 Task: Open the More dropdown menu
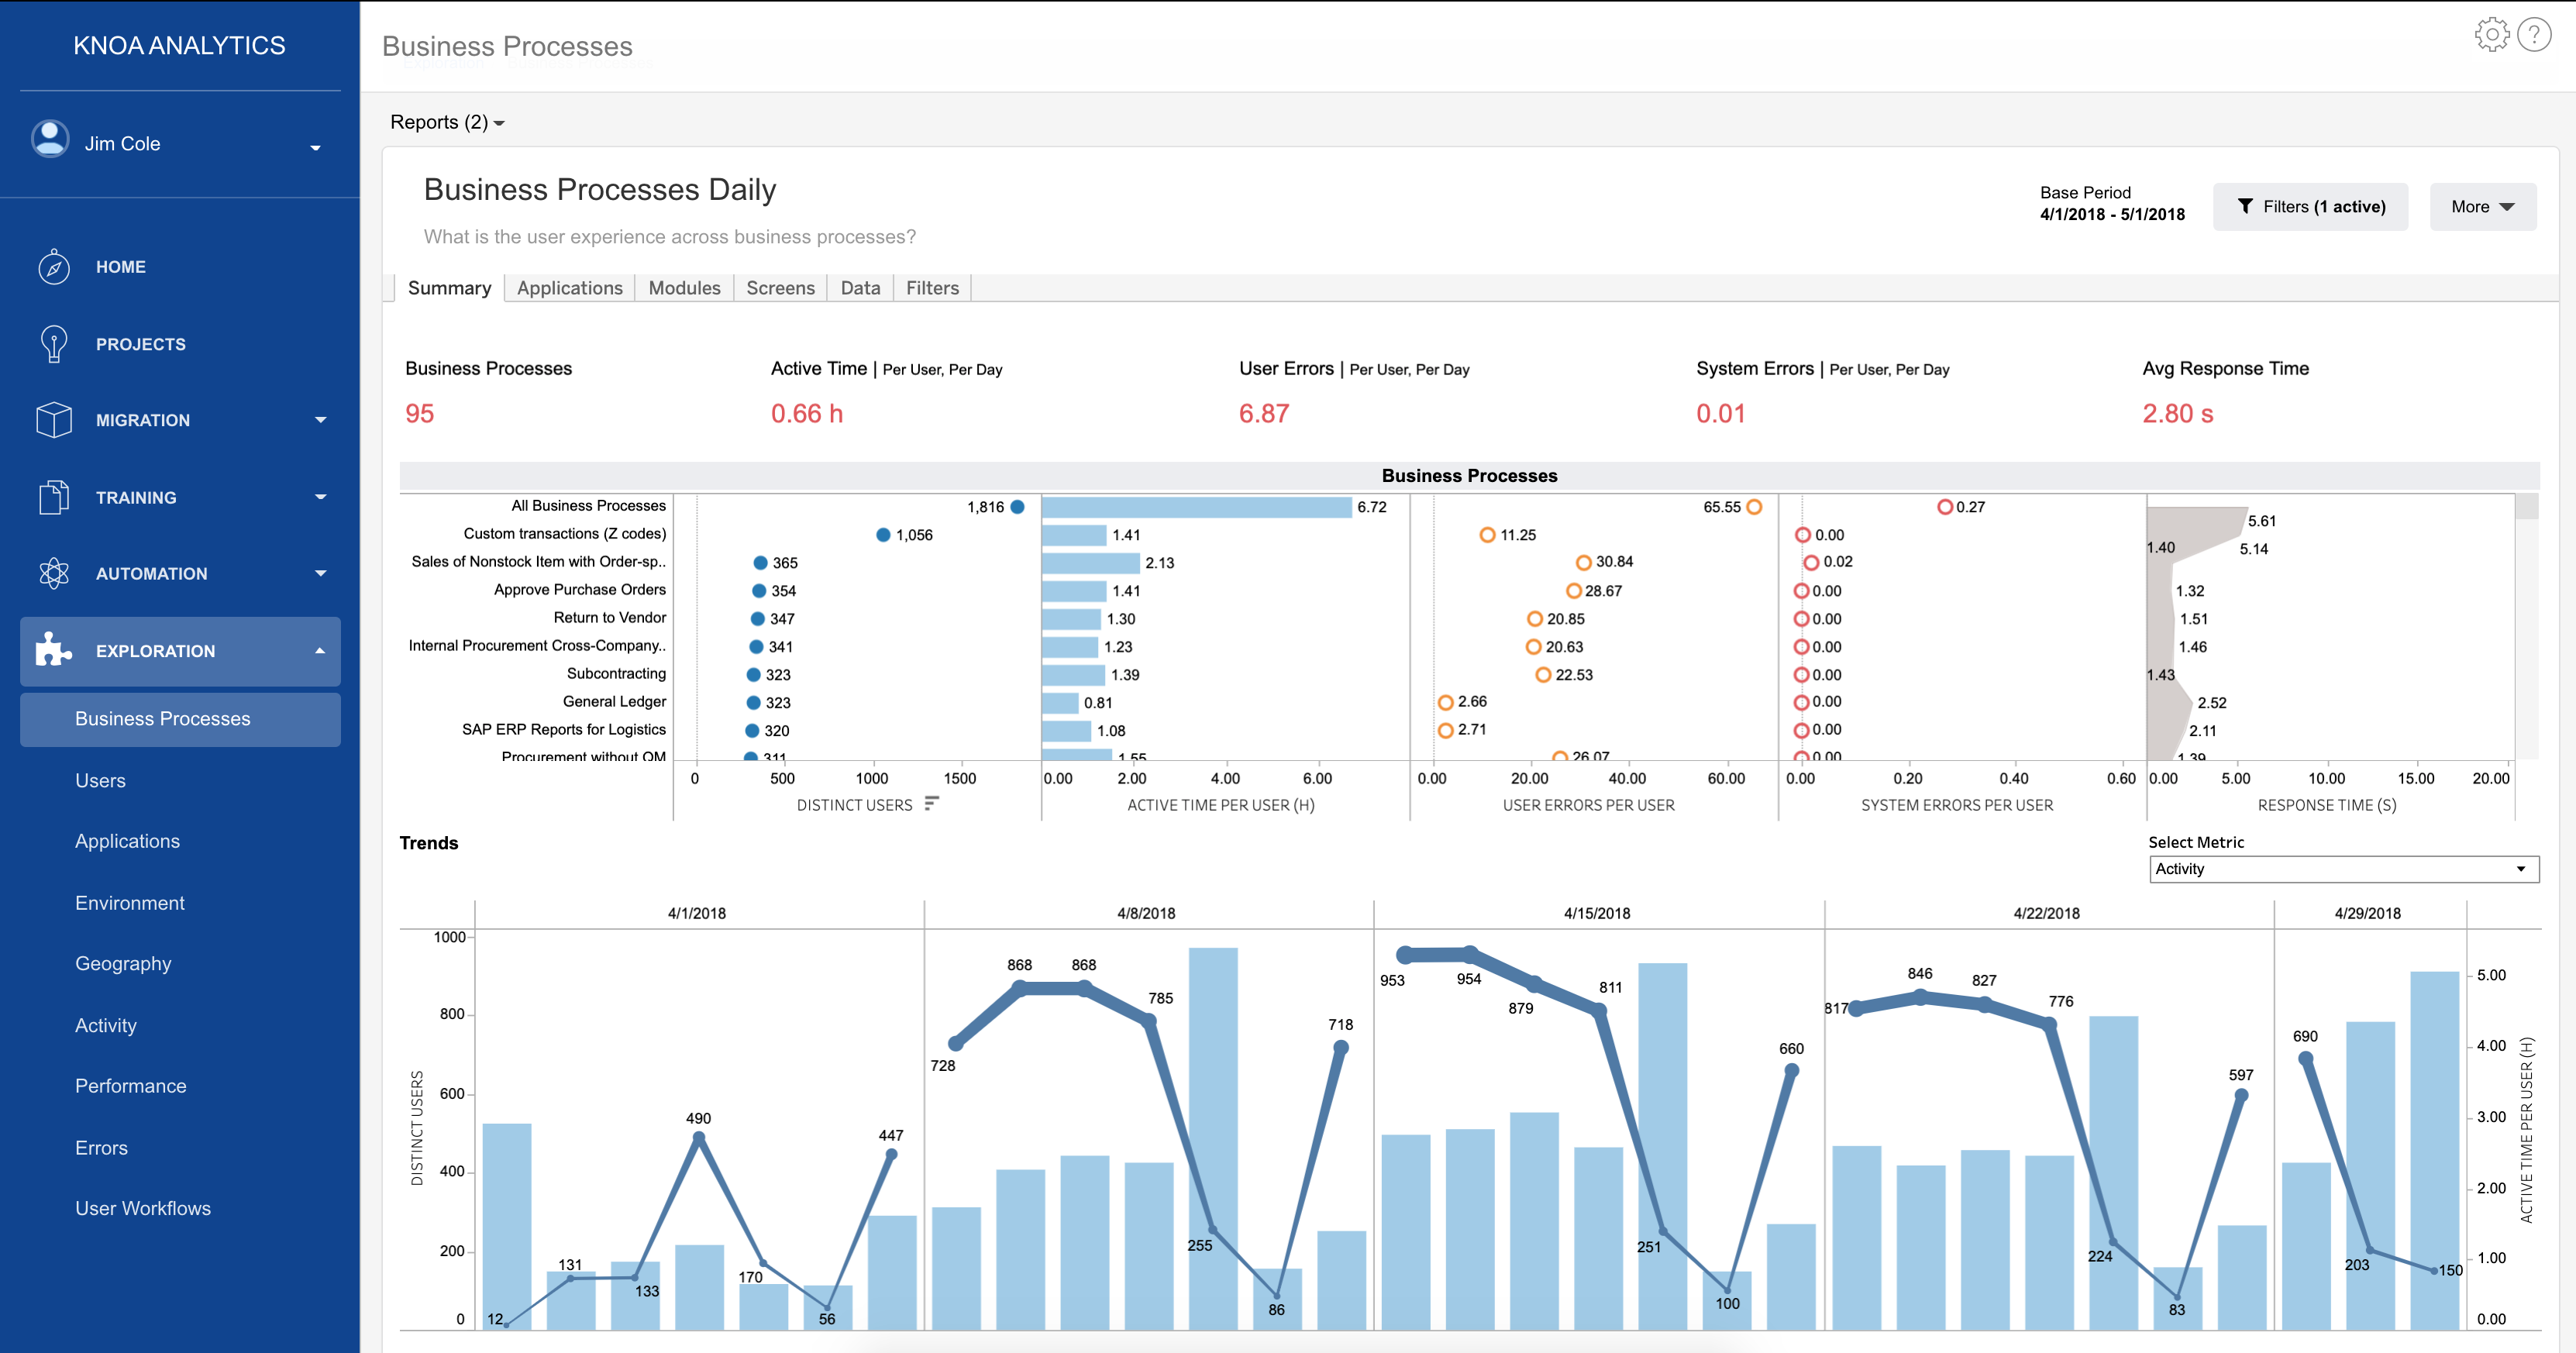tap(2482, 207)
